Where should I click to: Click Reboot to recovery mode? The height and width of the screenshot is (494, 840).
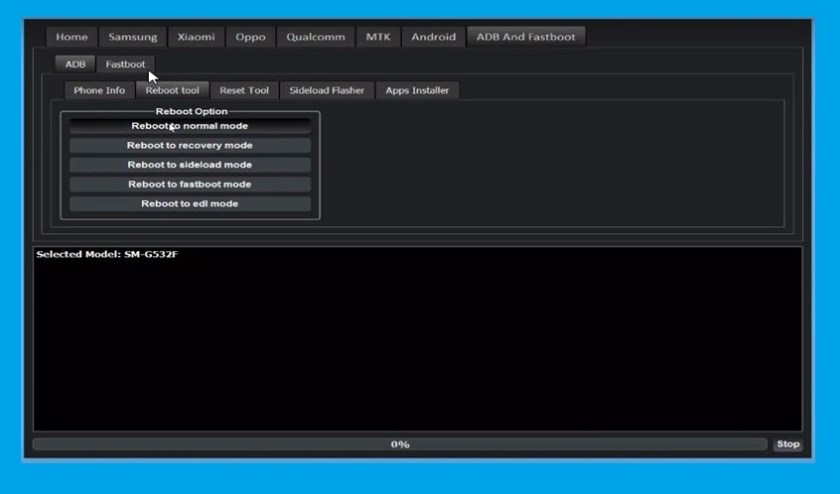tap(190, 145)
